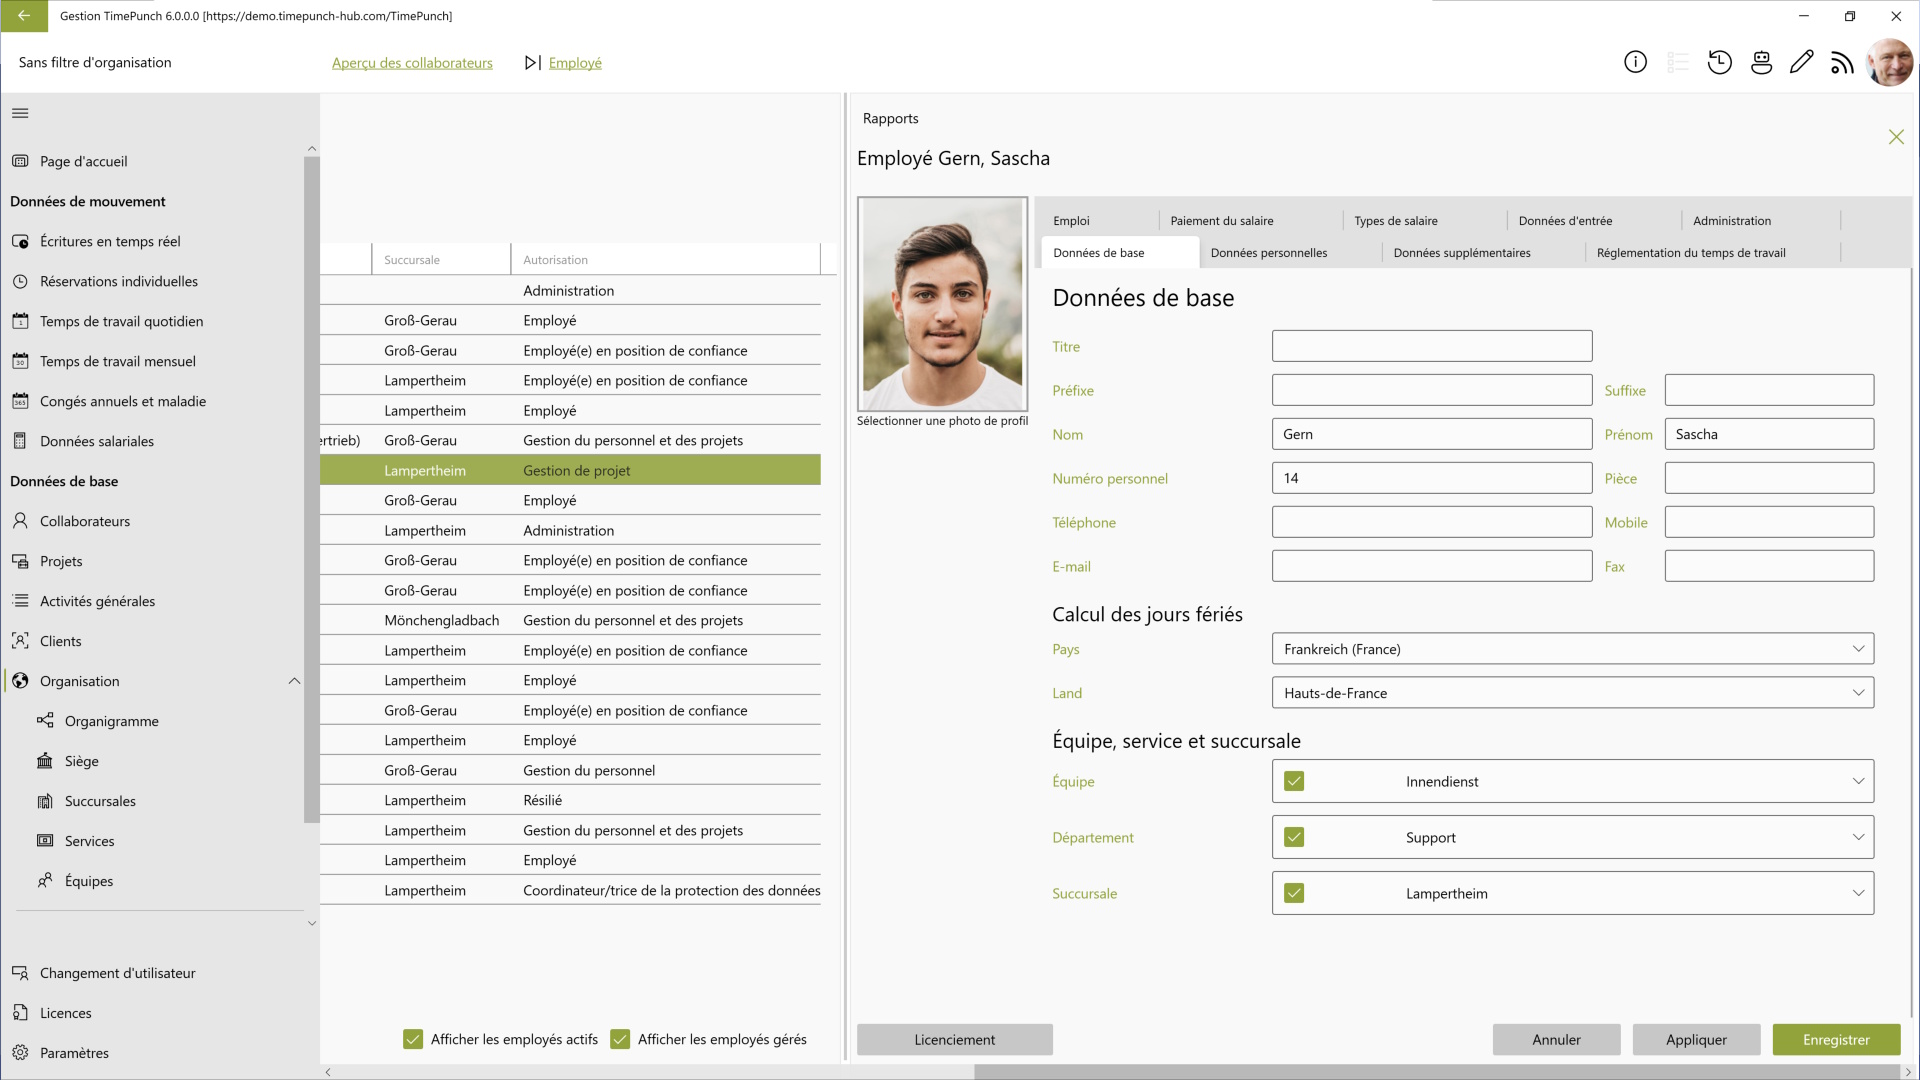Open Écritures en temps réel
This screenshot has width=1920, height=1080.
(x=110, y=241)
